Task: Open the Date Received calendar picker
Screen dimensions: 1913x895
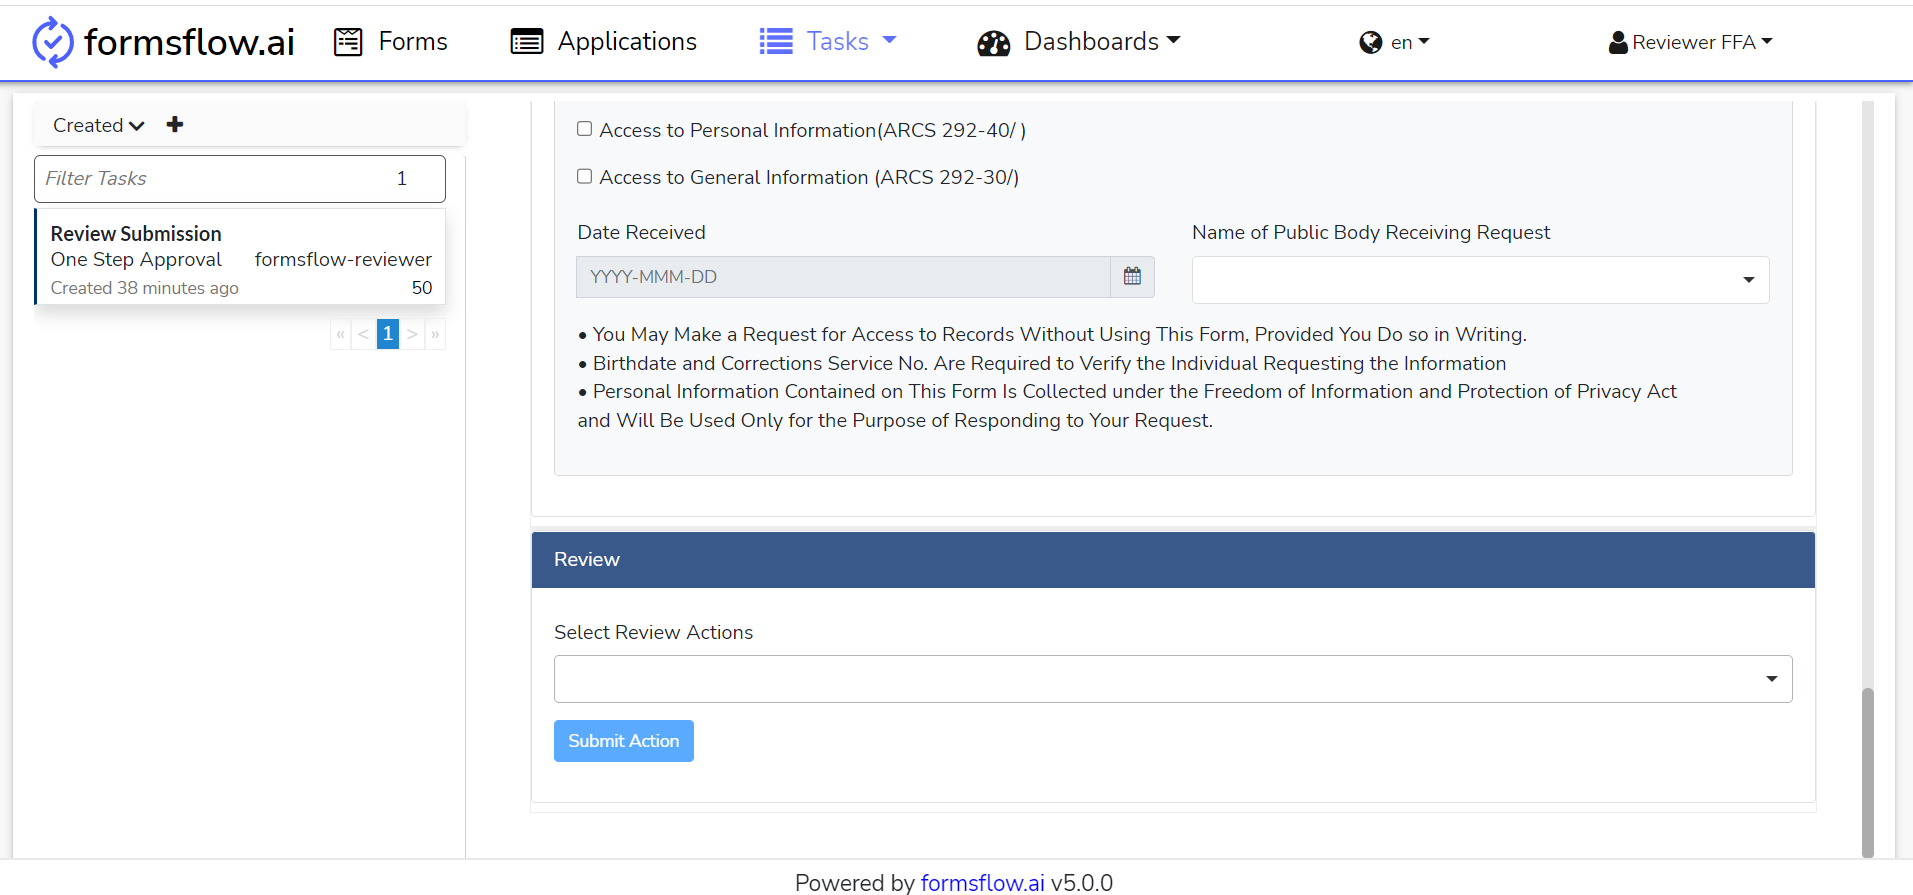Action: tap(1132, 277)
